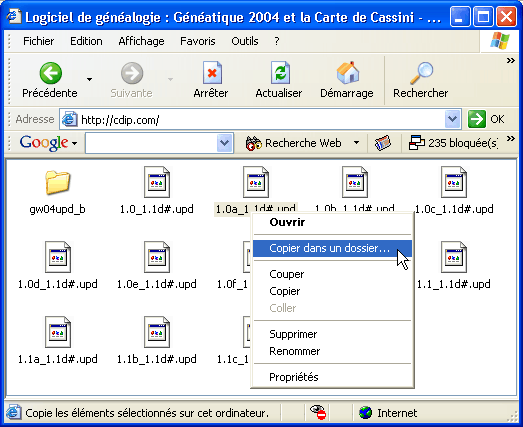Click the 1.0c_1.1d#.upd file name
Image resolution: width=523 pixels, height=427 pixels.
454,209
